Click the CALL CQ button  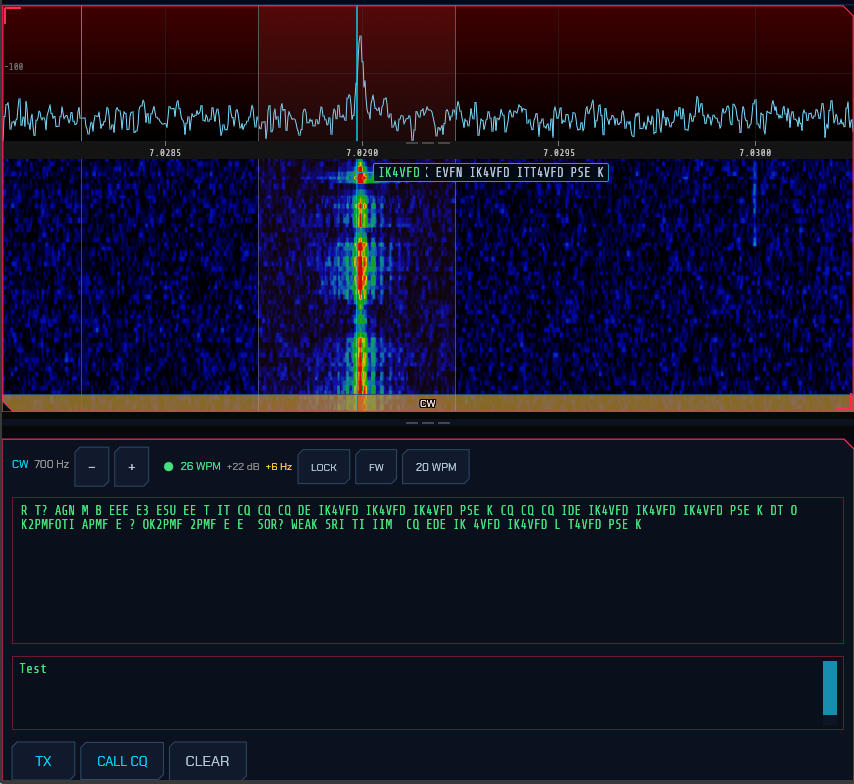pyautogui.click(x=122, y=761)
